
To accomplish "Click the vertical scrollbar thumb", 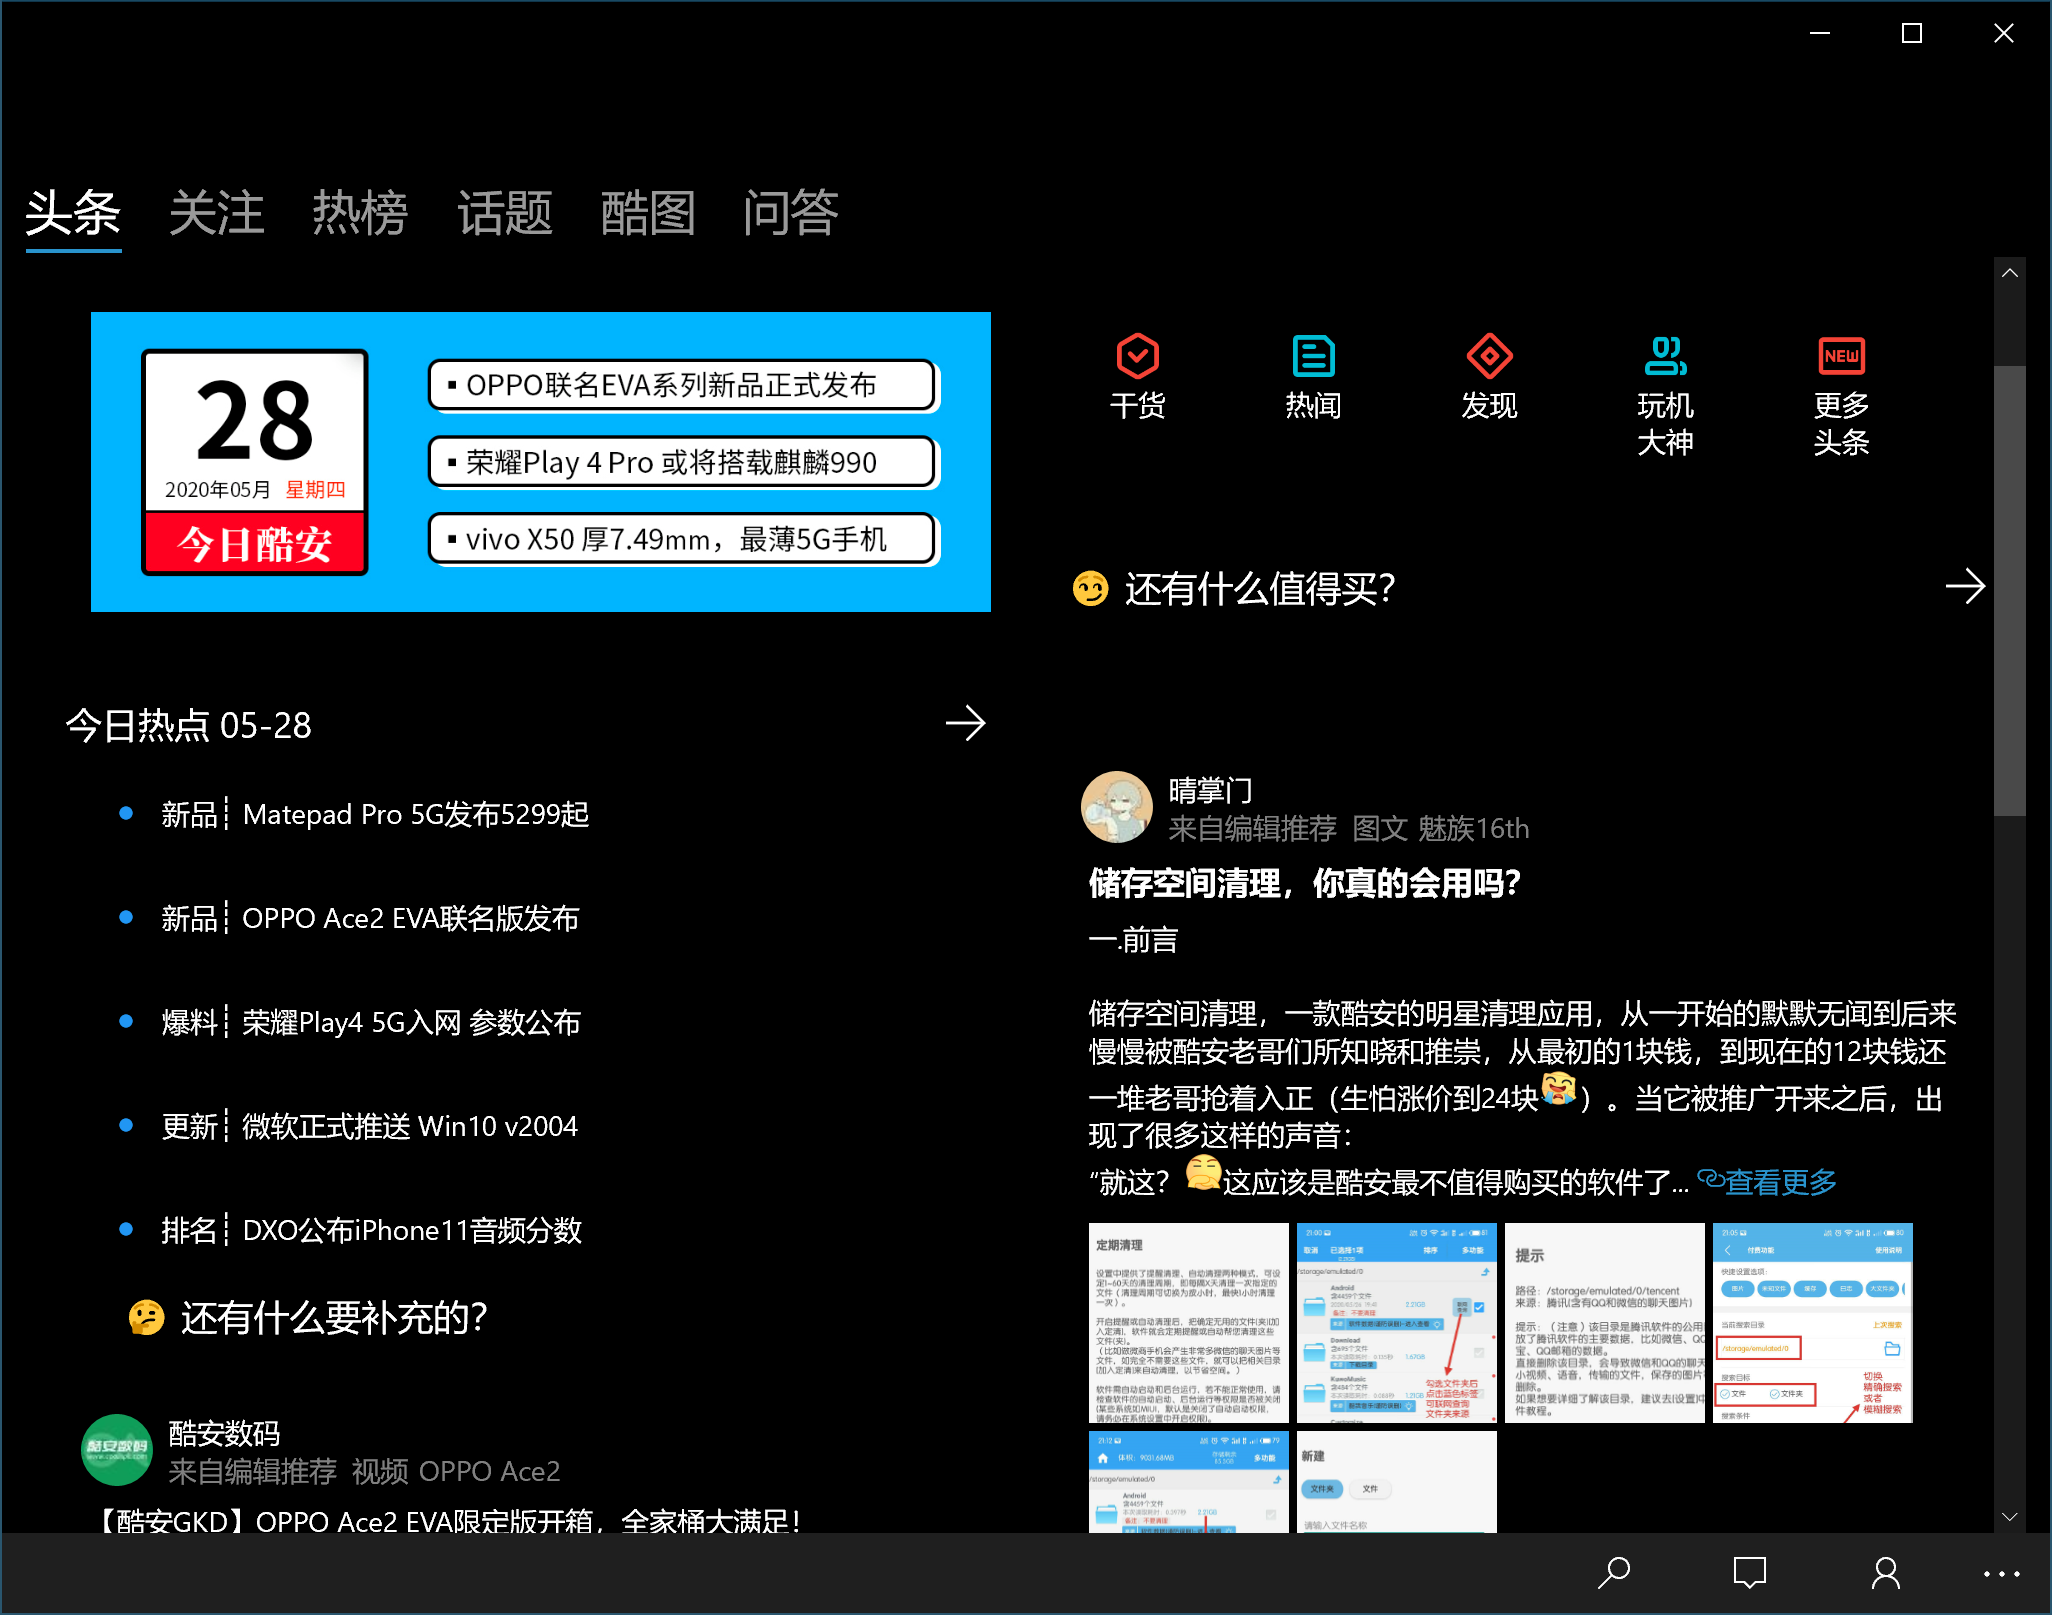I will tap(2009, 590).
